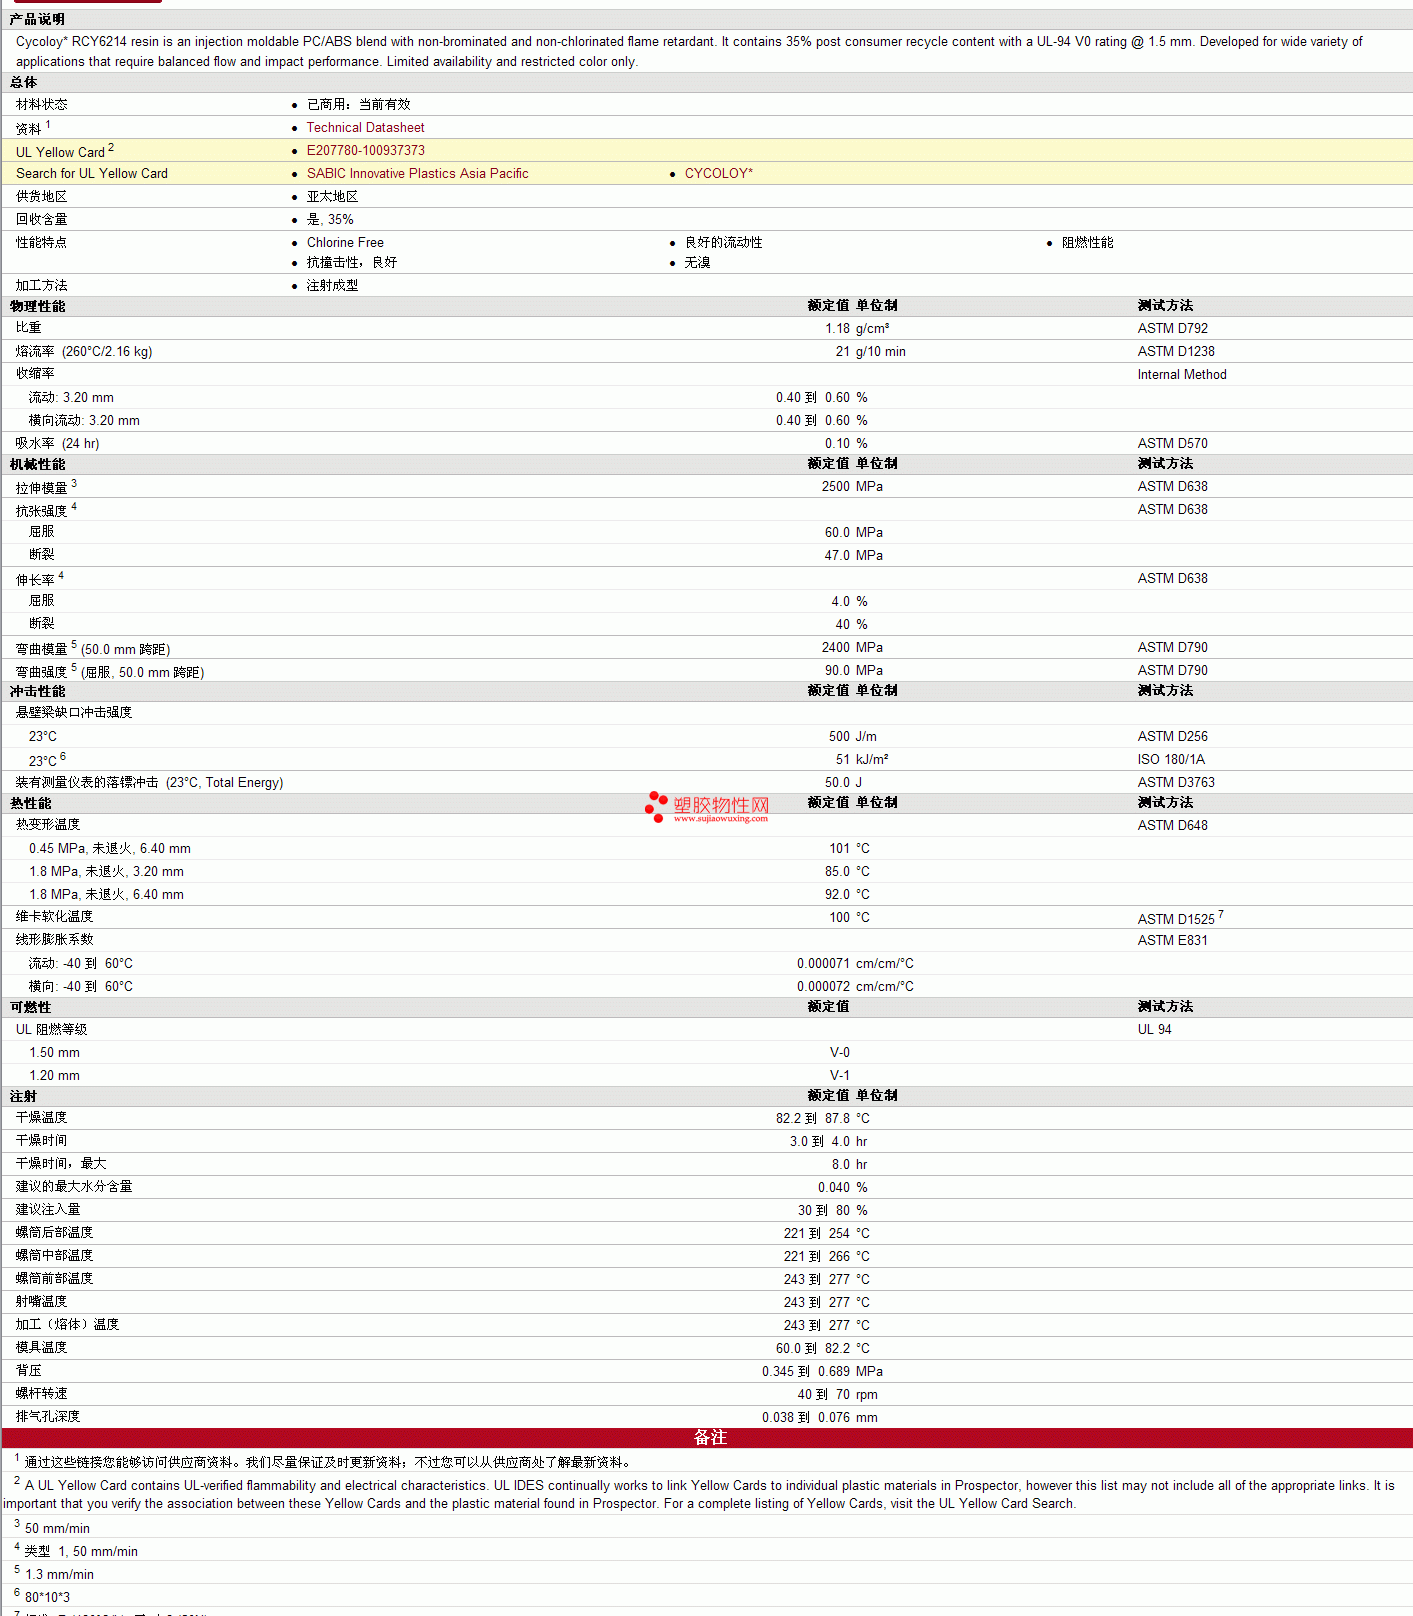Select the 无溴 feature entry

point(697,263)
